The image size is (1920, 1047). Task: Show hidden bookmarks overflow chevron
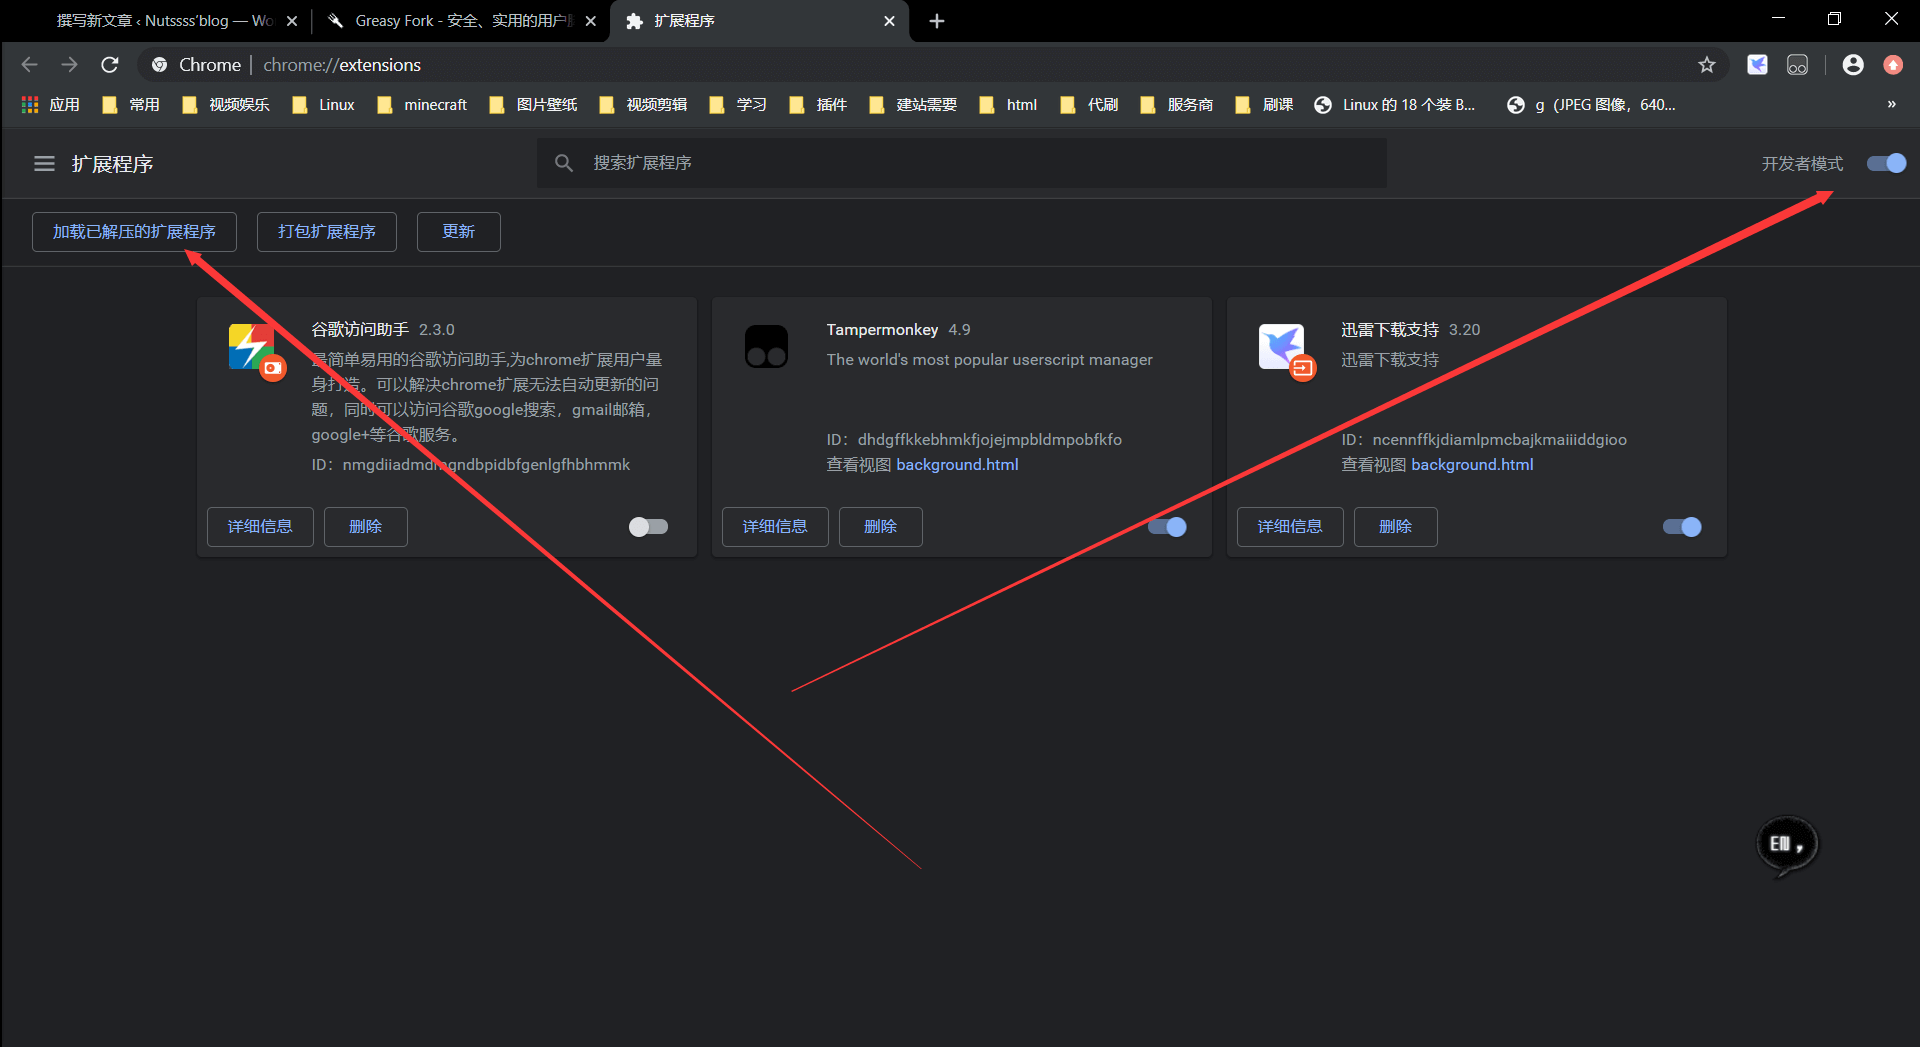pyautogui.click(x=1891, y=104)
